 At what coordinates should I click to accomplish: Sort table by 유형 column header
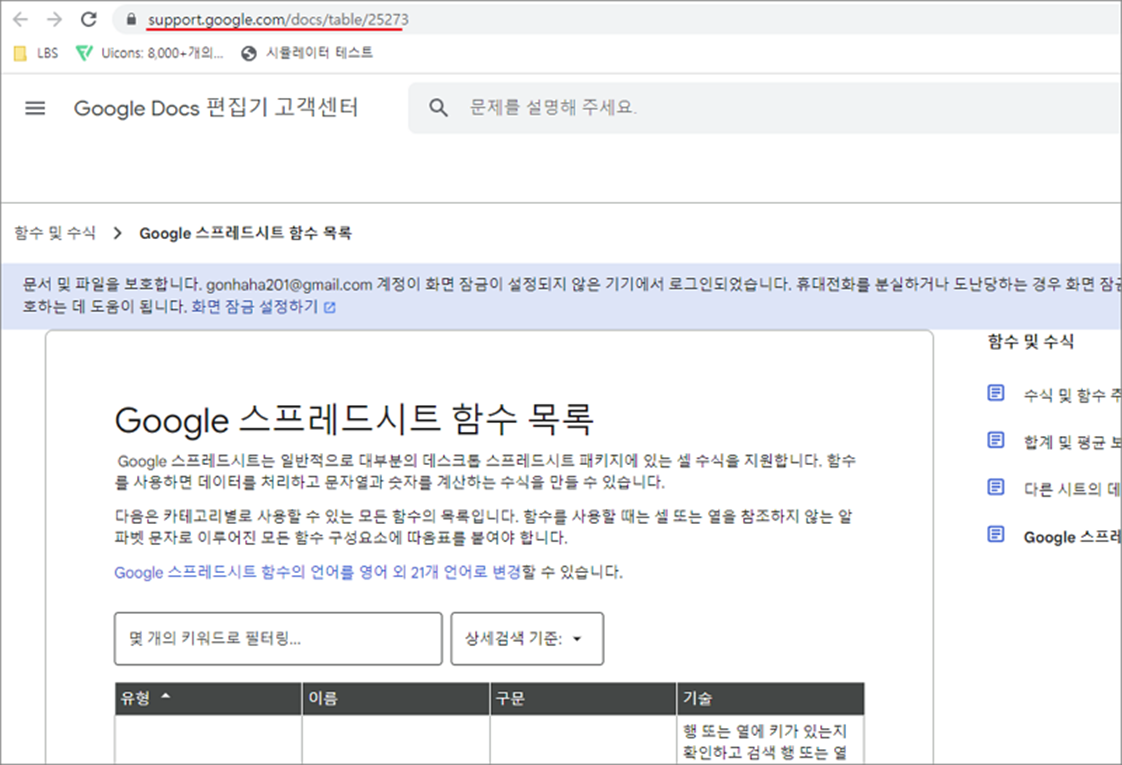tap(208, 698)
